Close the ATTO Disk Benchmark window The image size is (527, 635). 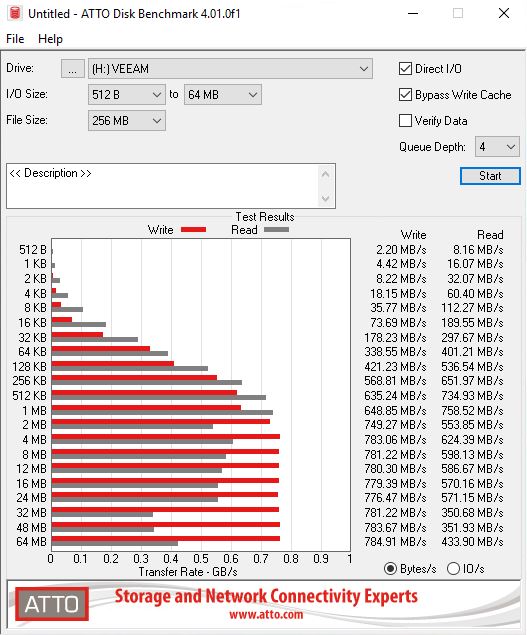pyautogui.click(x=504, y=13)
